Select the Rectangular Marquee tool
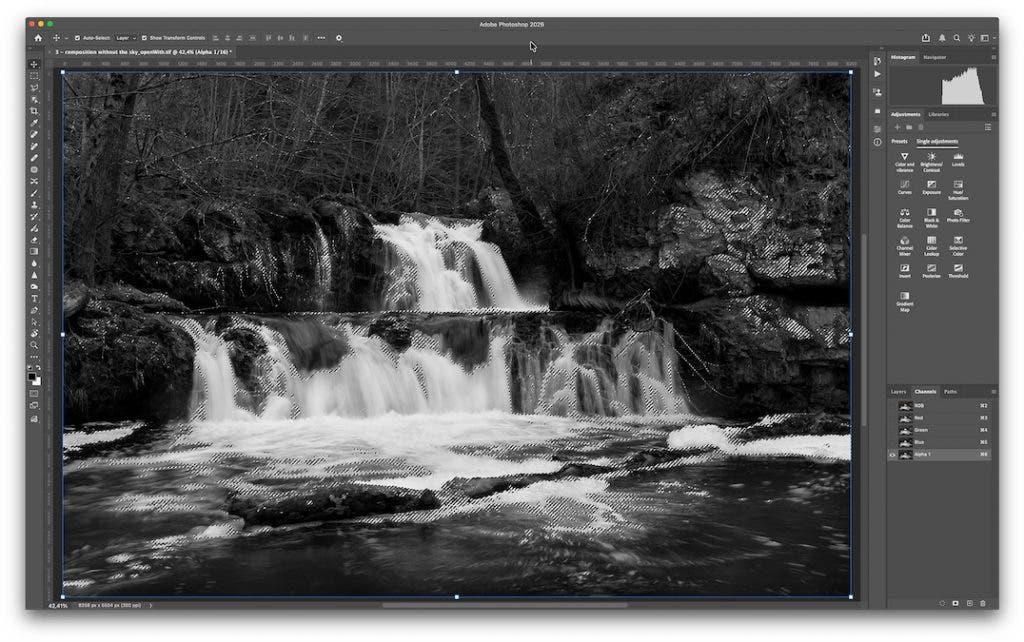 click(34, 76)
